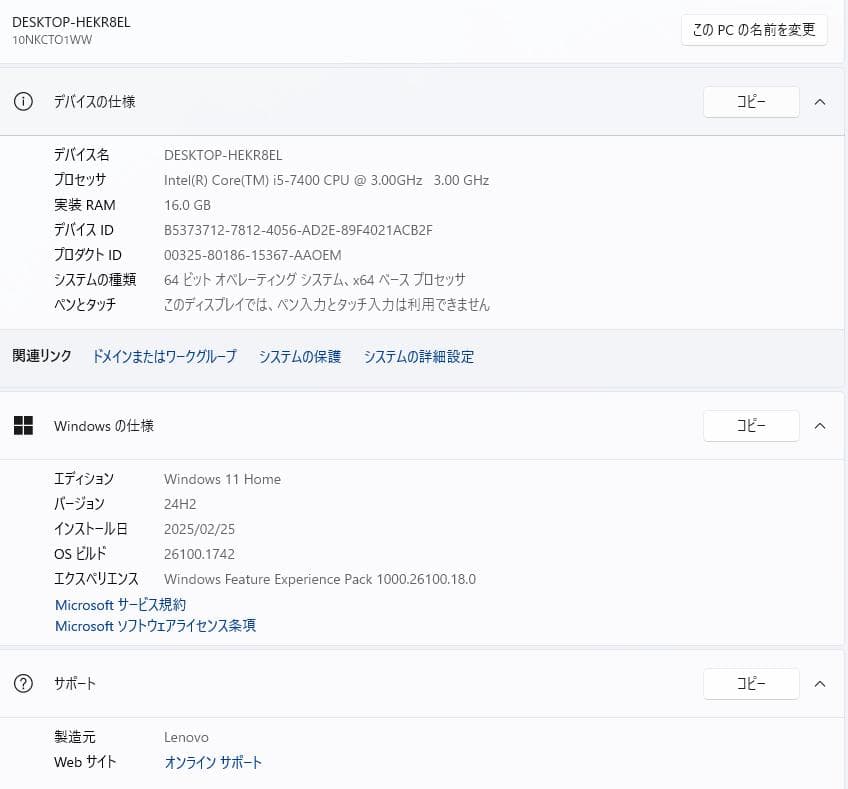The height and width of the screenshot is (789, 848).
Task: Open the システムの保護 link
Action: click(x=299, y=356)
